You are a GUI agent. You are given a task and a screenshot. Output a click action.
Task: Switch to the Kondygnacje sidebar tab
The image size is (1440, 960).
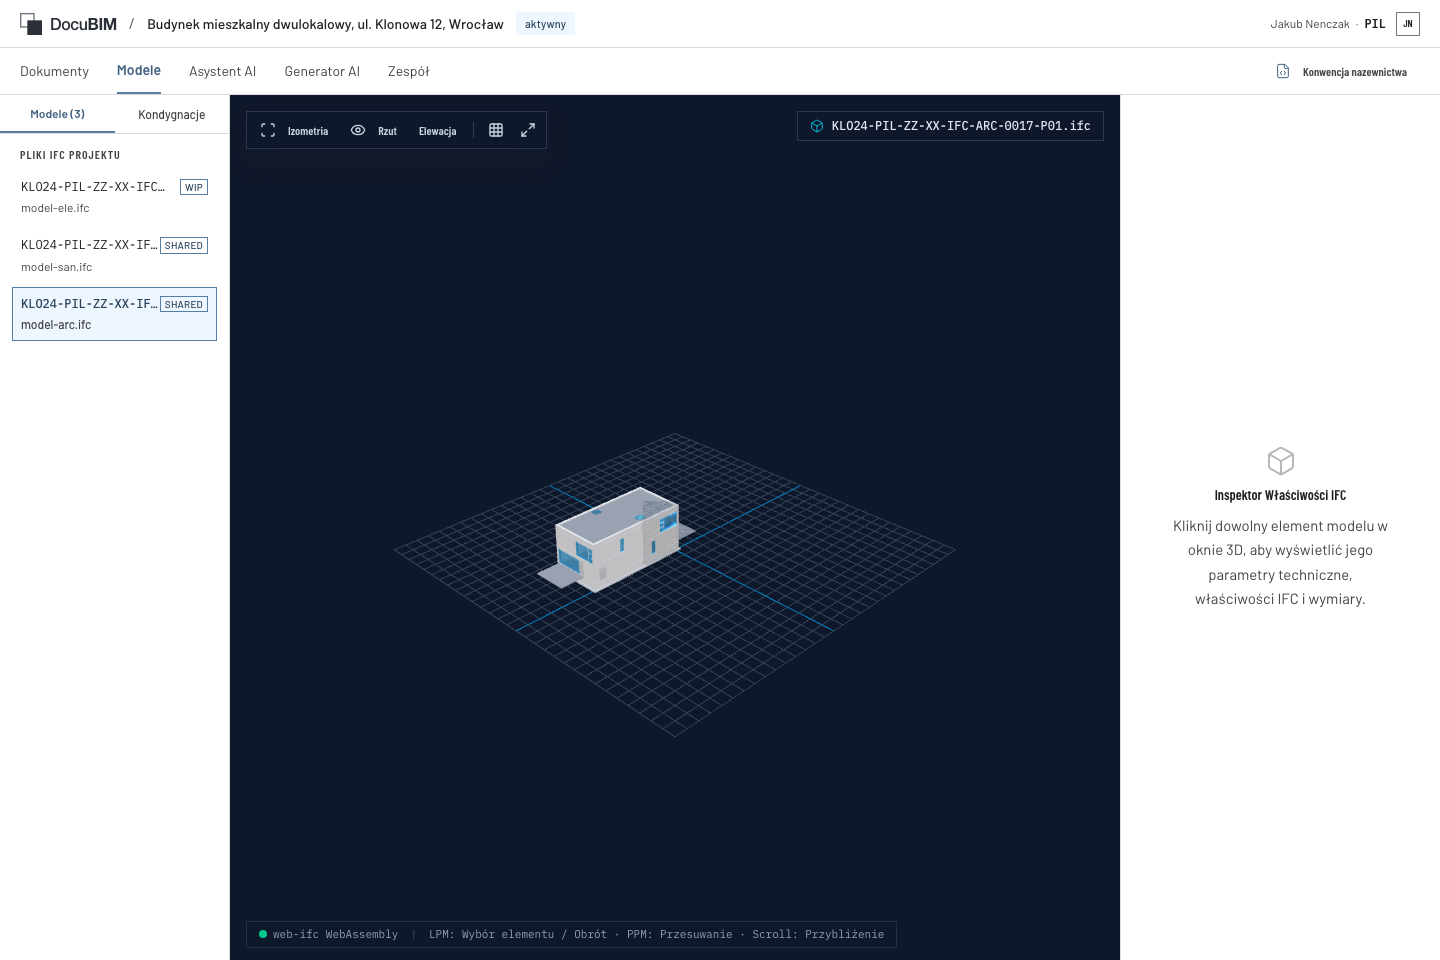[x=172, y=114]
